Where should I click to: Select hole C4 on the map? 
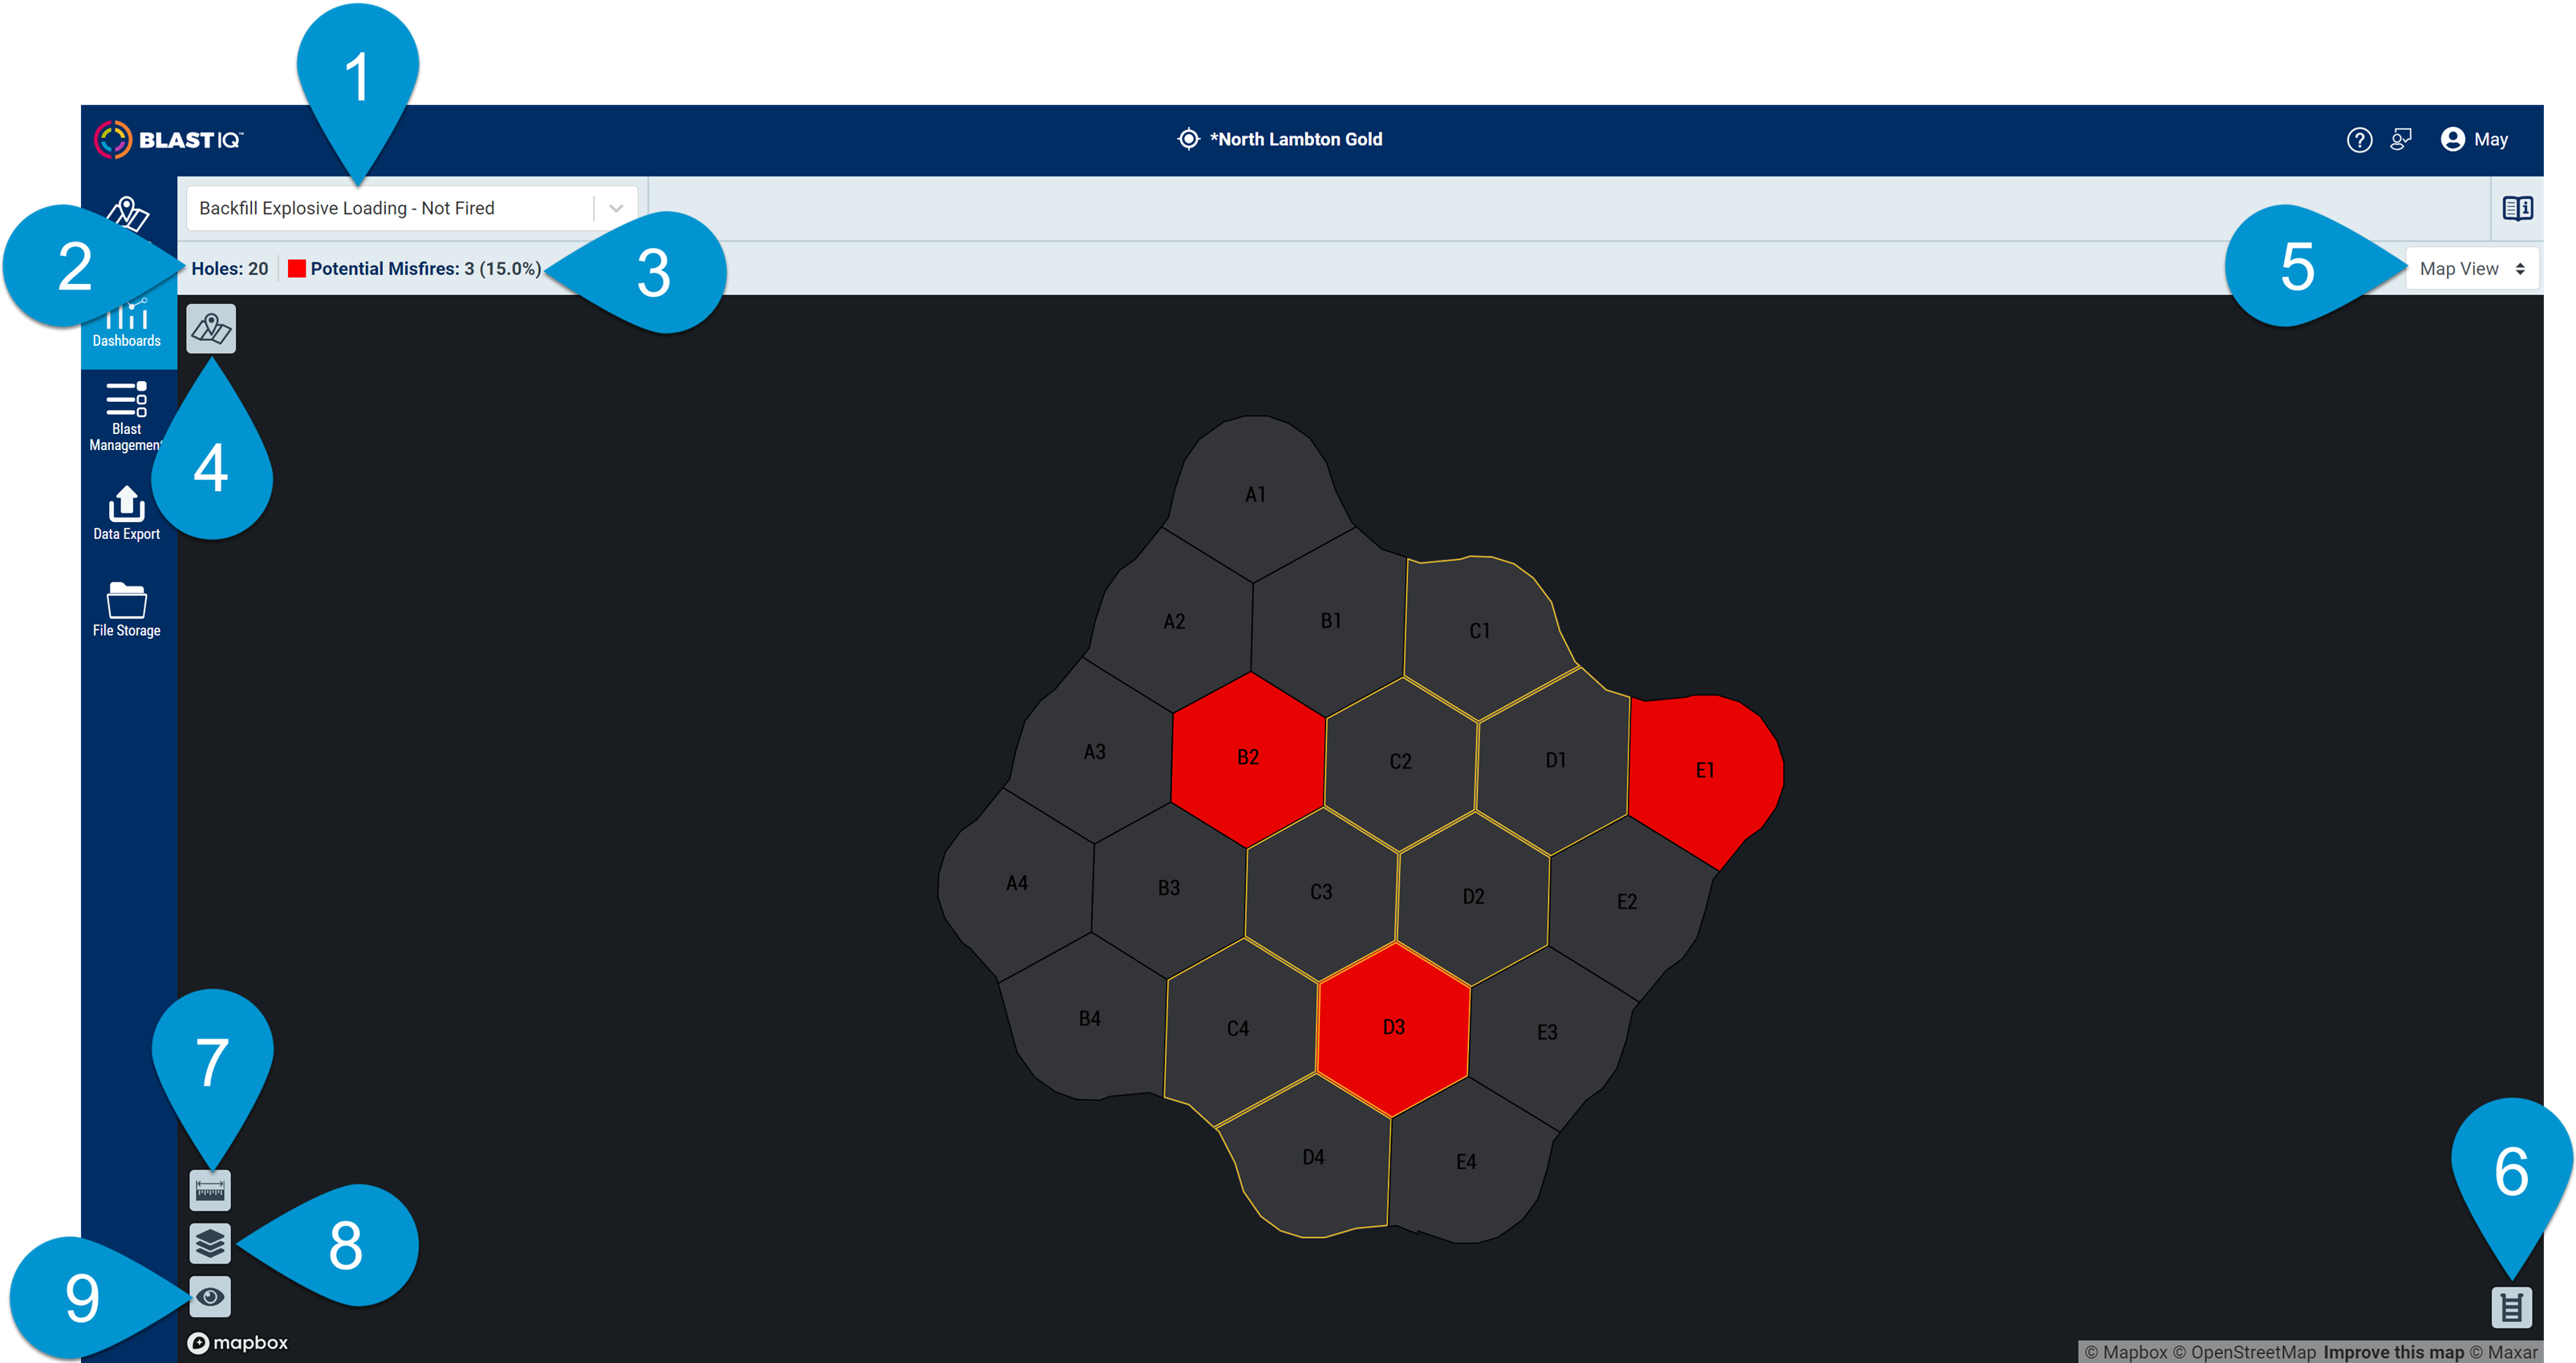click(x=1238, y=1029)
